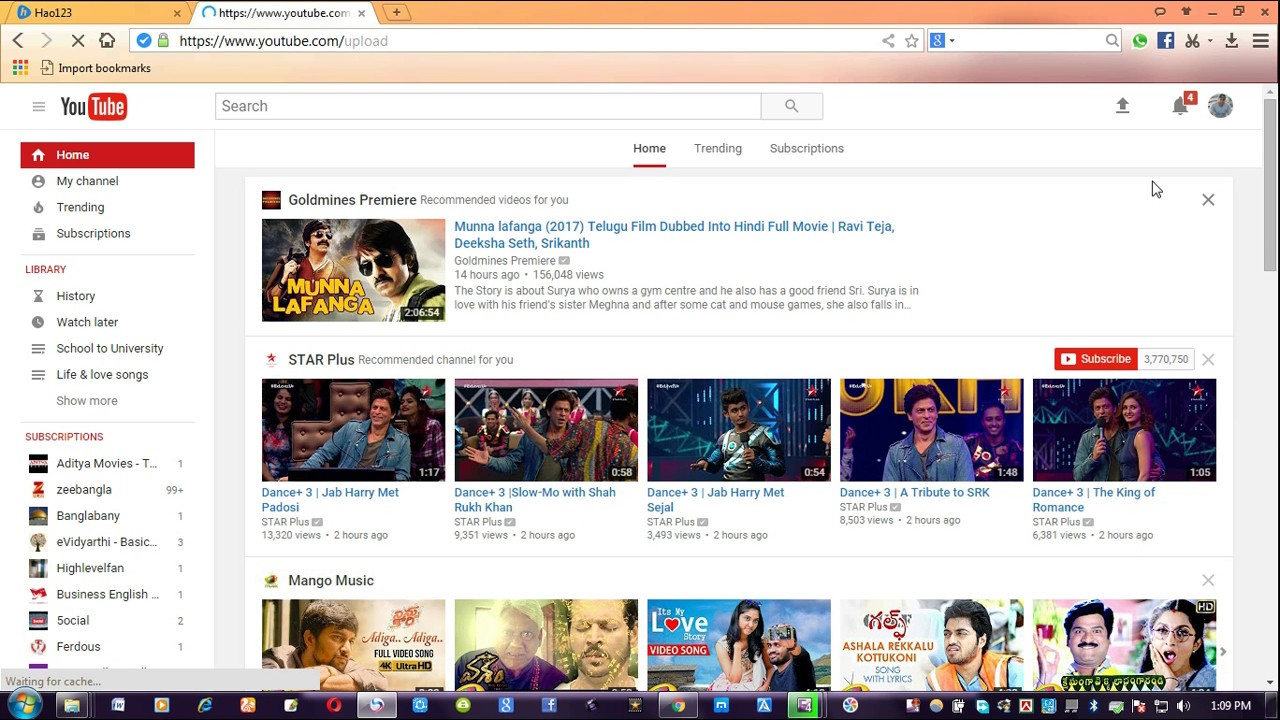The width and height of the screenshot is (1280, 720).
Task: Open the Facebook icon in the taskbar
Action: pos(549,705)
